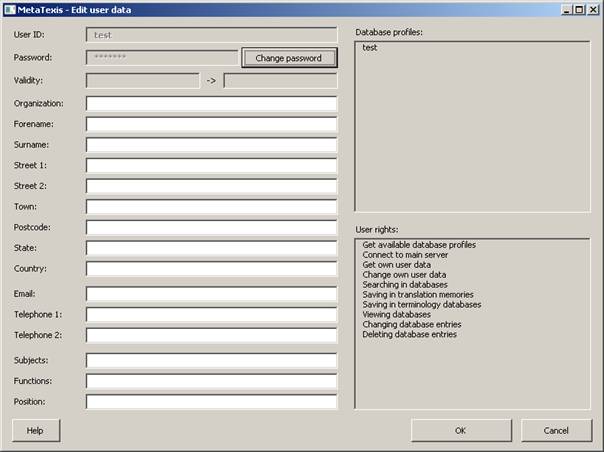Image resolution: width=604 pixels, height=452 pixels.
Task: Click the Change password button
Action: [x=289, y=58]
